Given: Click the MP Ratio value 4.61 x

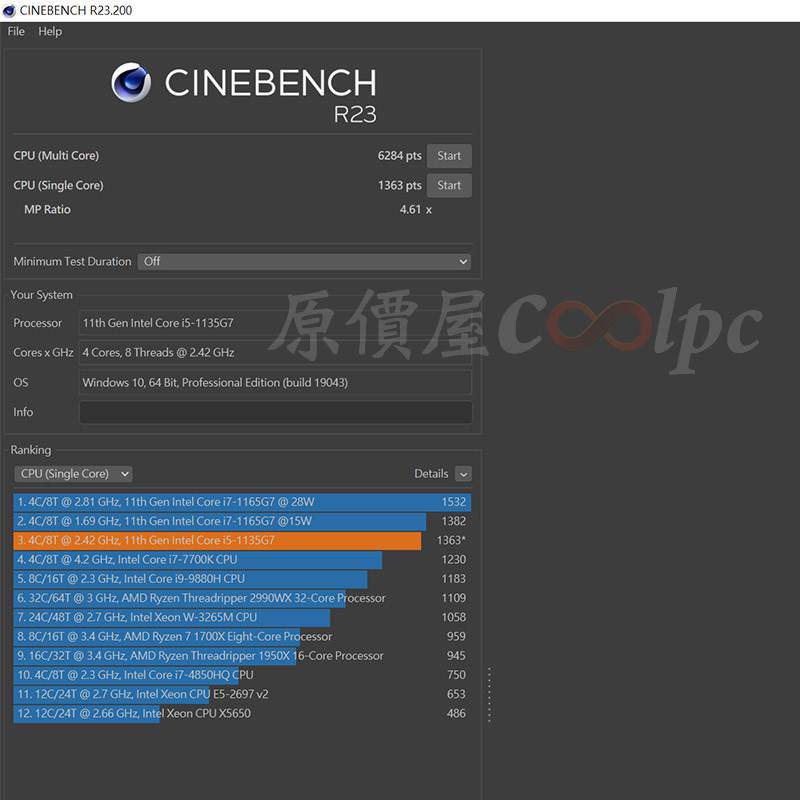Looking at the screenshot, I should click(415, 210).
